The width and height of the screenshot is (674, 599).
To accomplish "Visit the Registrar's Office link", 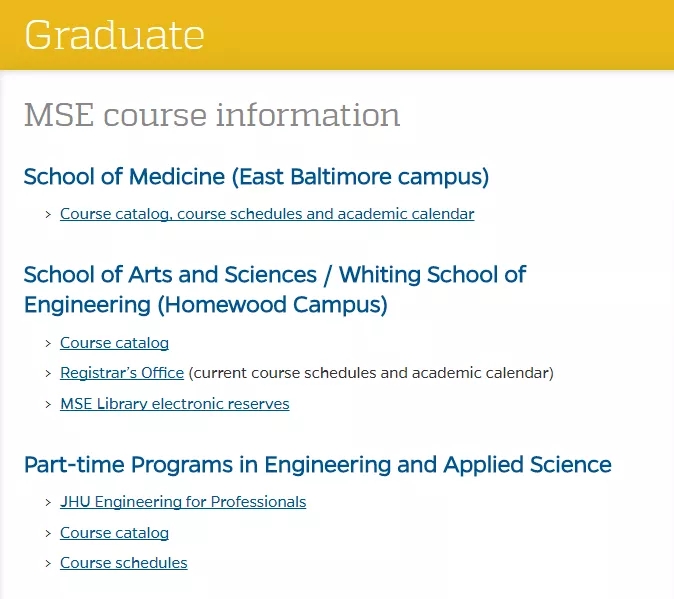I will click(x=122, y=373).
